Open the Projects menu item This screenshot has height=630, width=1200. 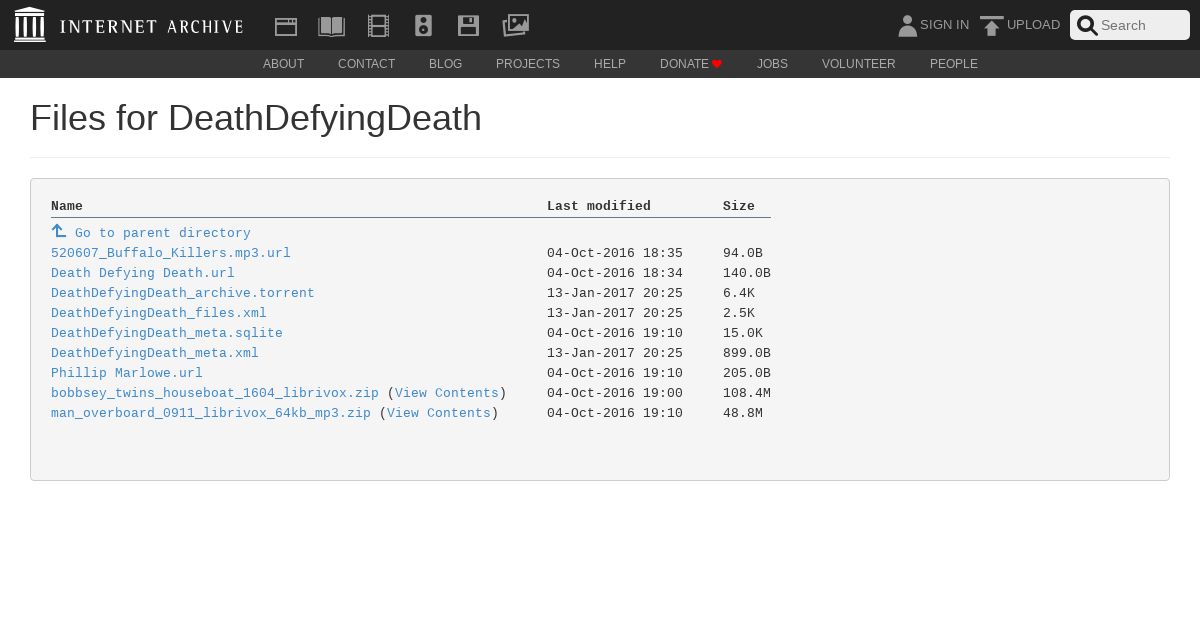tap(528, 64)
